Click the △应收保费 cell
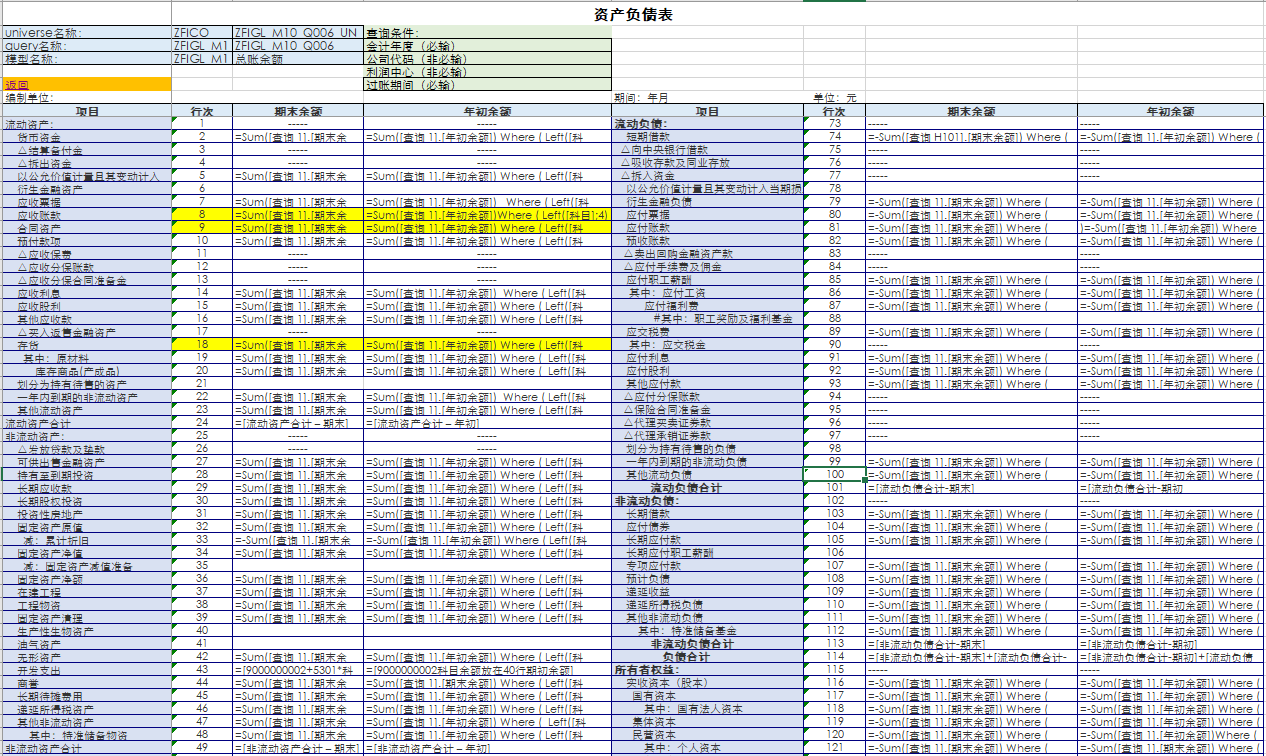The width and height of the screenshot is (1266, 756). coord(87,254)
